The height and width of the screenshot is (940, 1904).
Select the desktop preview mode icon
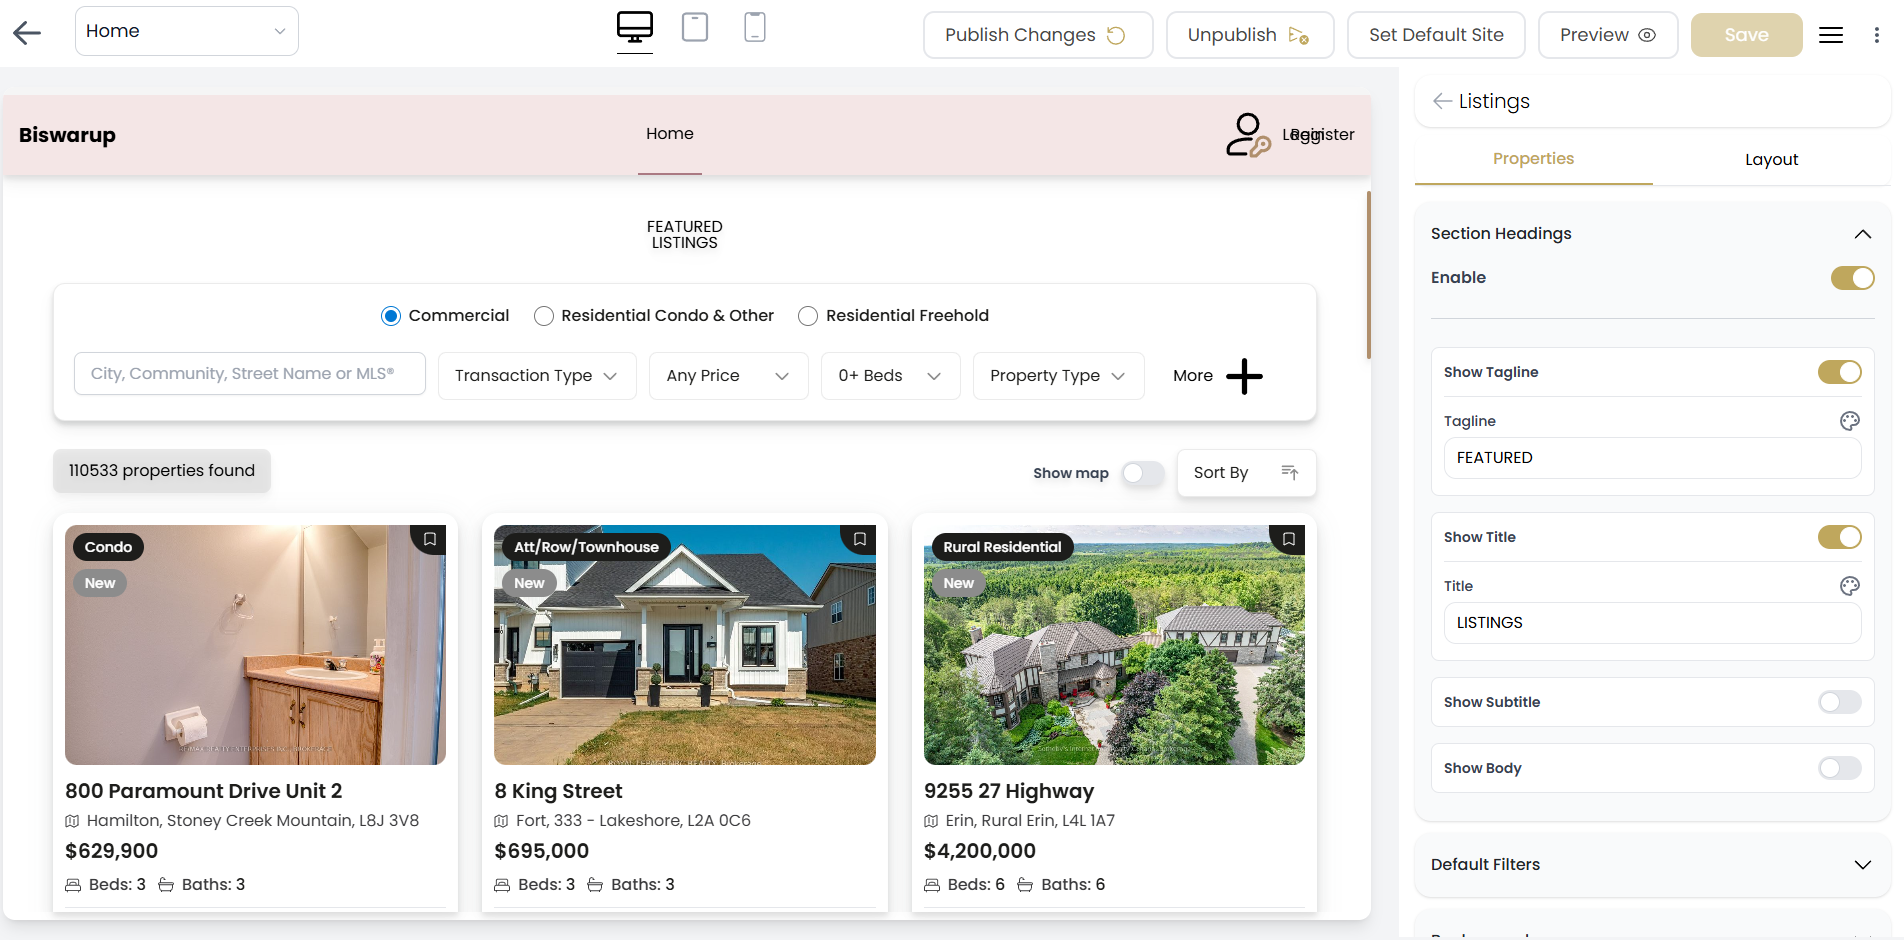pos(634,28)
